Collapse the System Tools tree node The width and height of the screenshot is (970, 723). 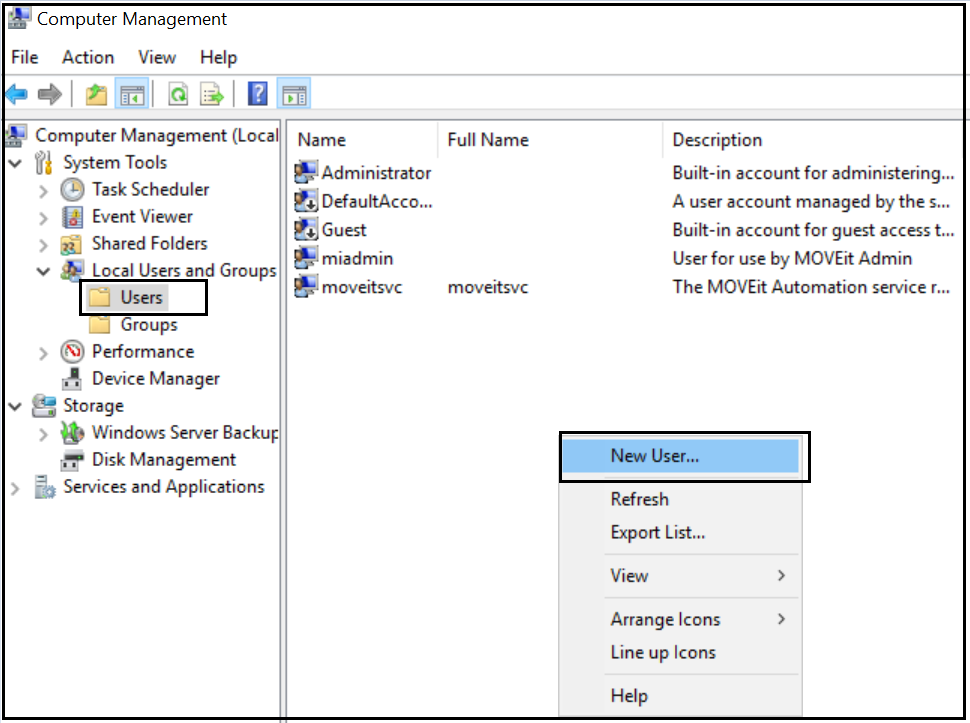pyautogui.click(x=15, y=163)
